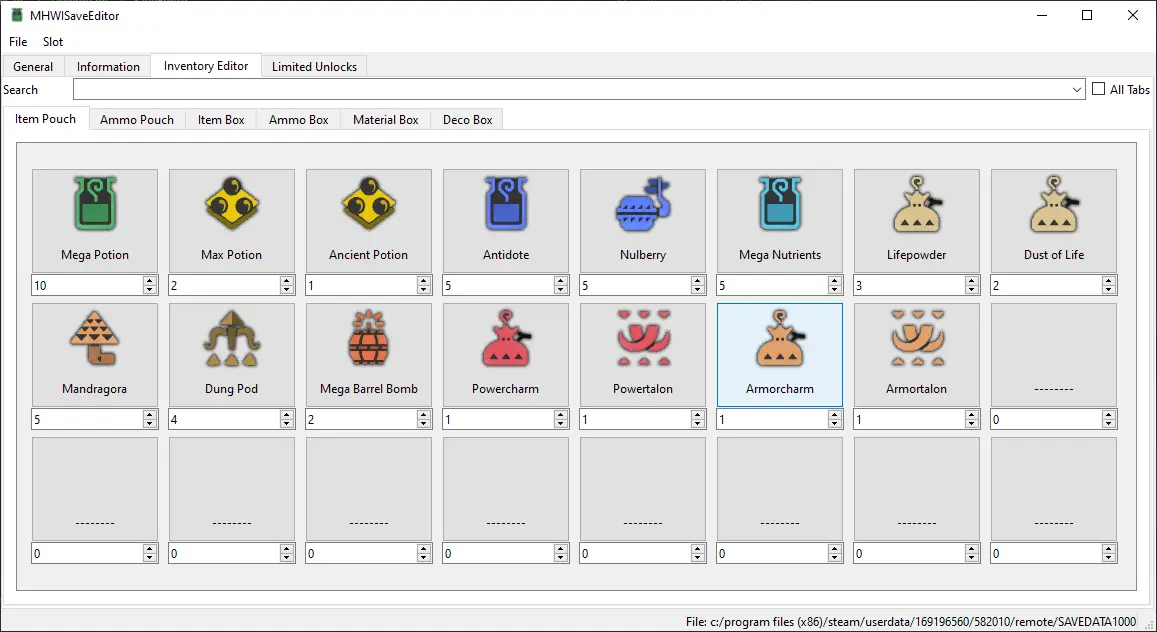Image resolution: width=1157 pixels, height=632 pixels.
Task: Select the Item Pouch tab
Action: click(46, 119)
